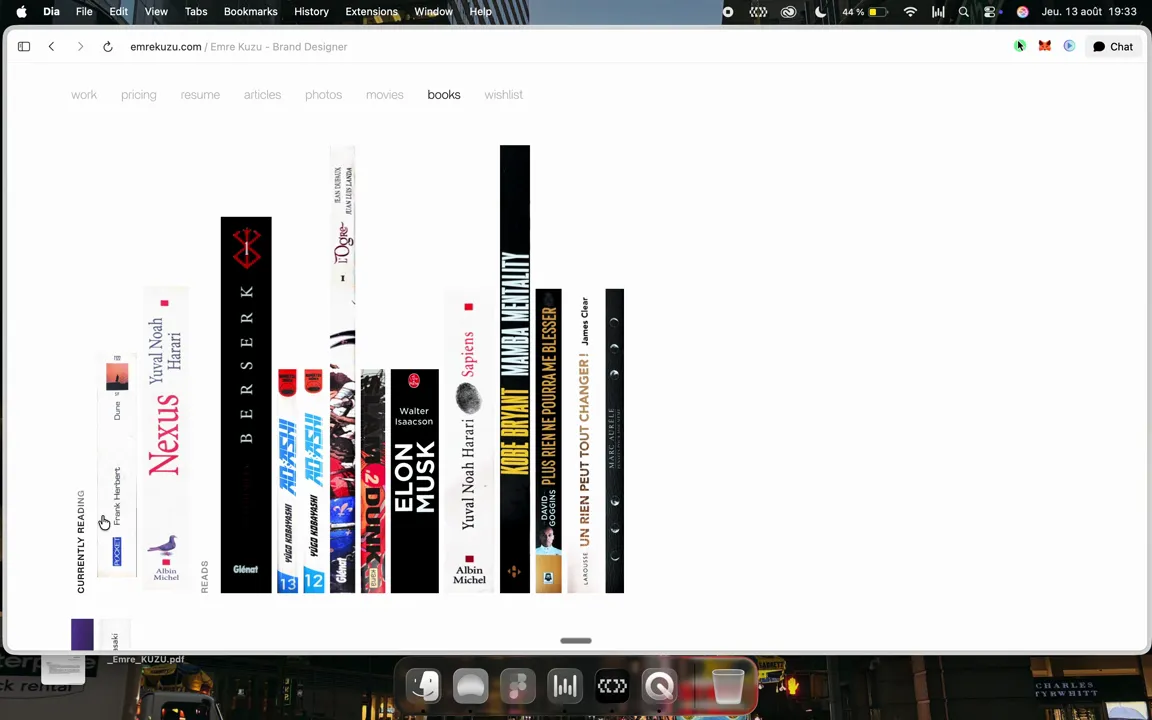Open the Bookmarks menu

coord(251,12)
